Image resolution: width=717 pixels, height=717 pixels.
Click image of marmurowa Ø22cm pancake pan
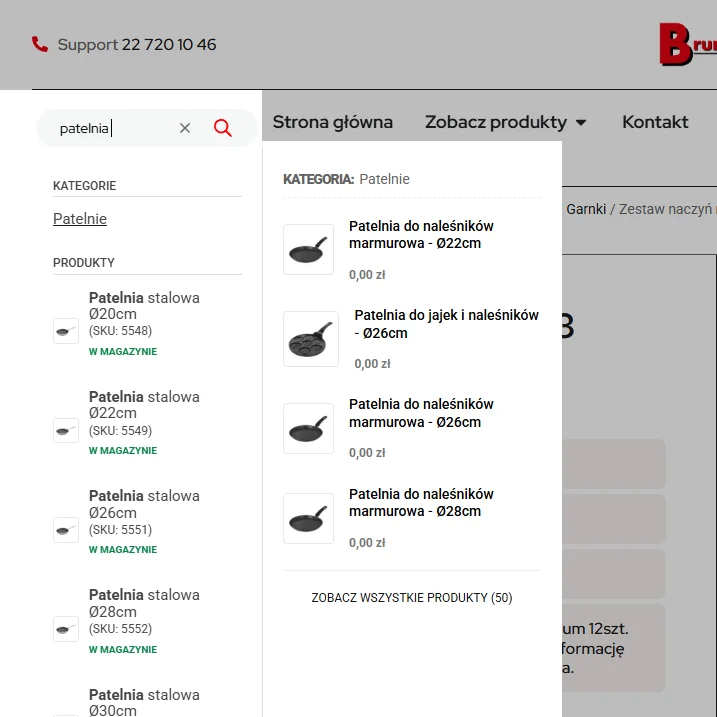pos(308,249)
